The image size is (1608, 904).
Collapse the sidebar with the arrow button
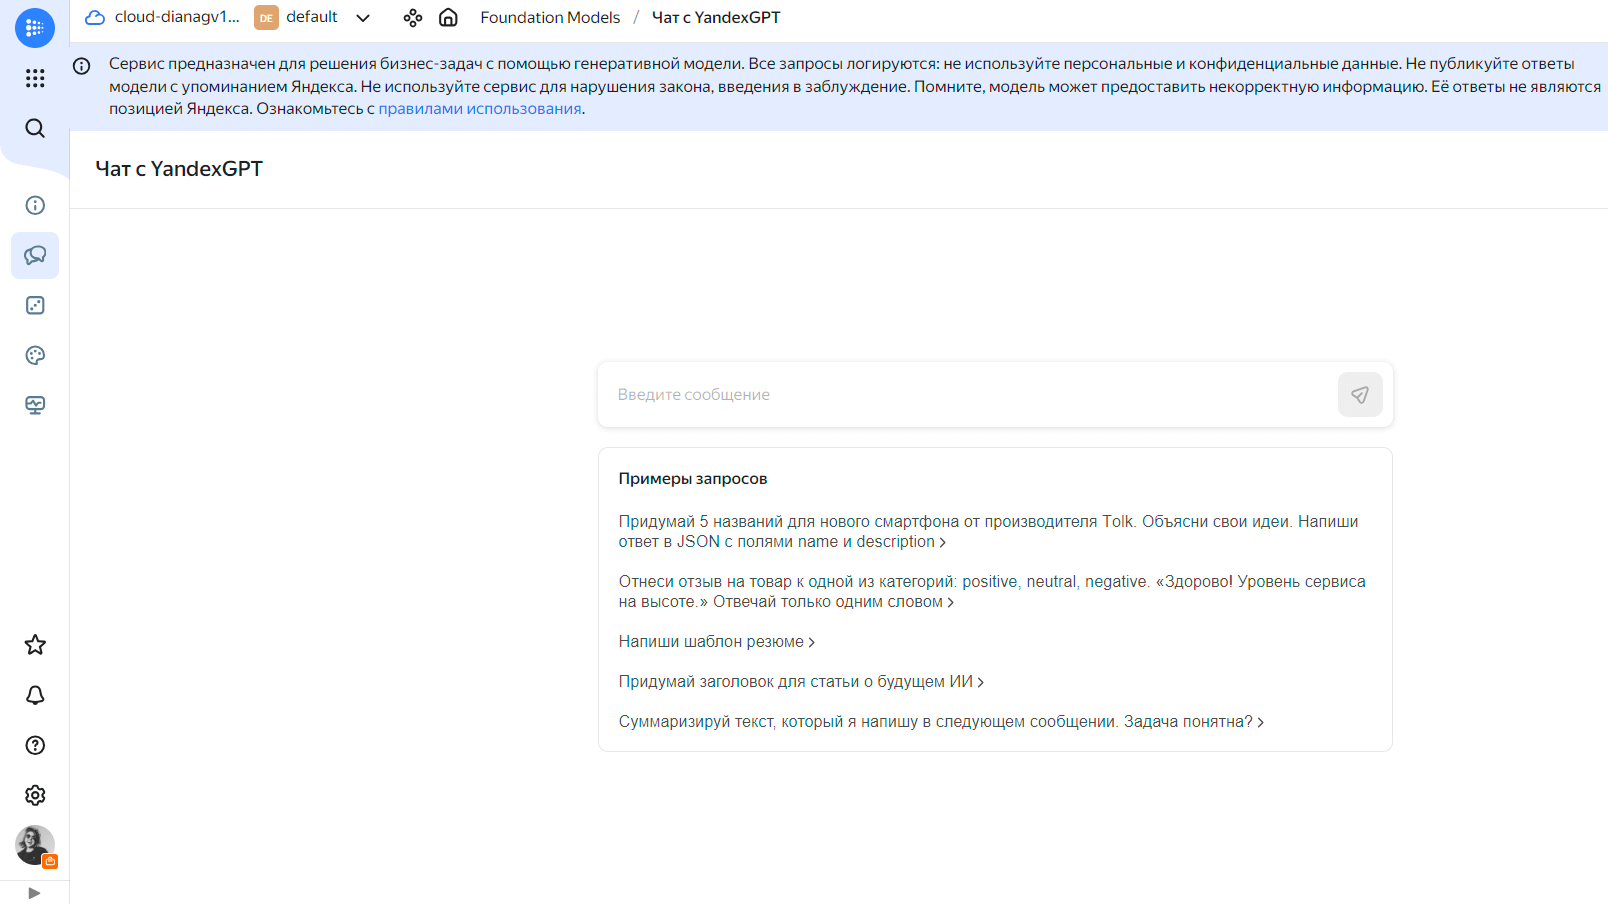34,891
